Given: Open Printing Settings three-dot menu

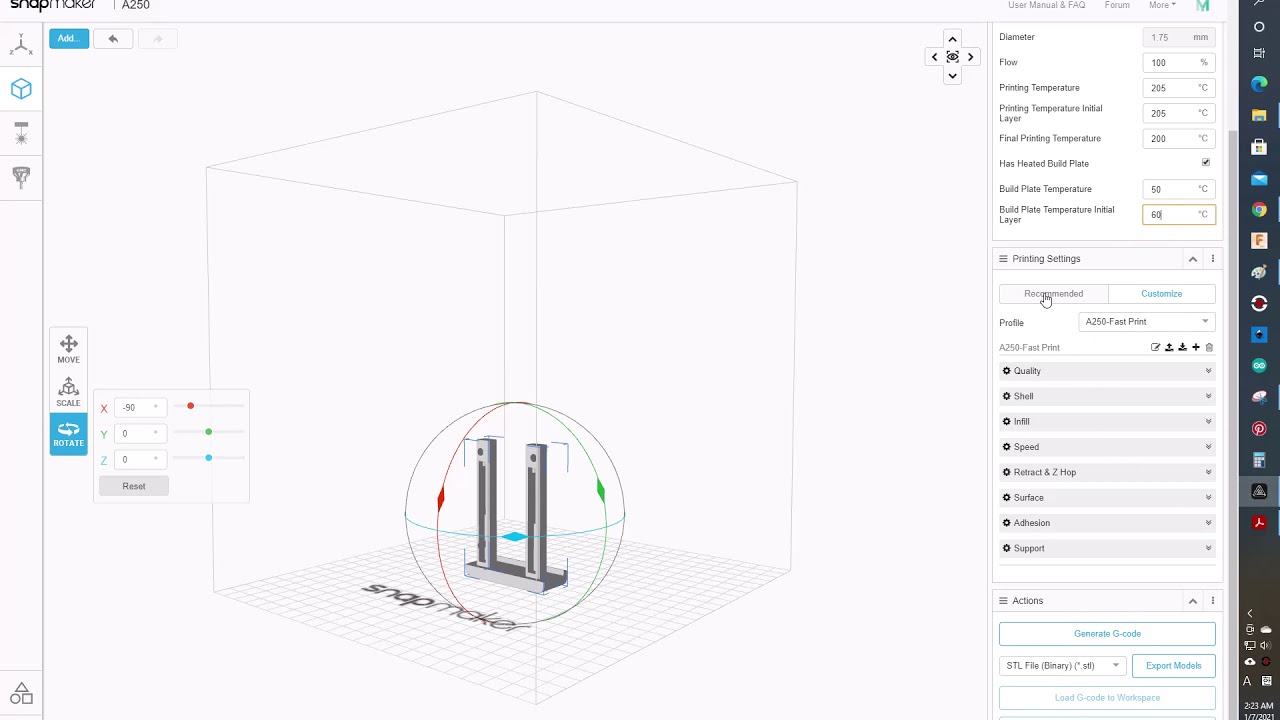Looking at the screenshot, I should pos(1212,259).
